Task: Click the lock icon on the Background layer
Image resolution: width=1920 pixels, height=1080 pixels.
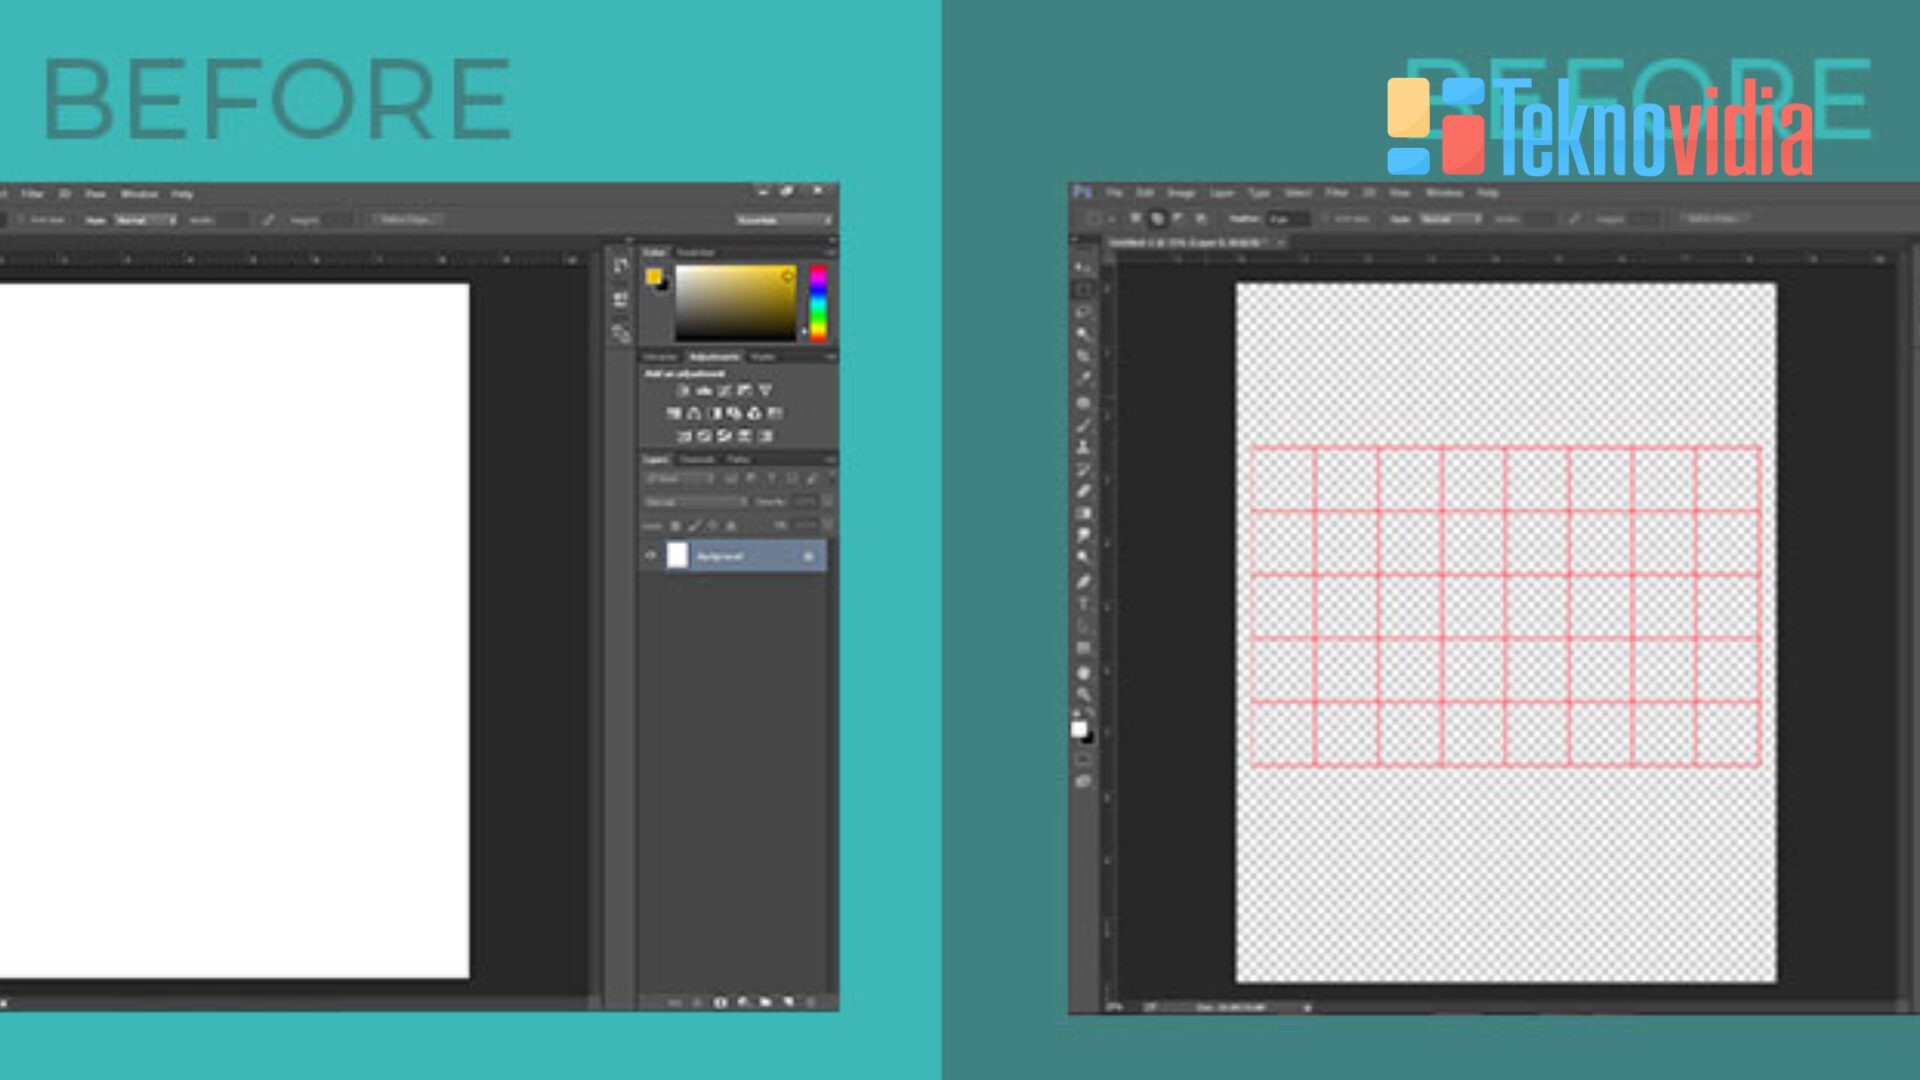Action: (808, 554)
